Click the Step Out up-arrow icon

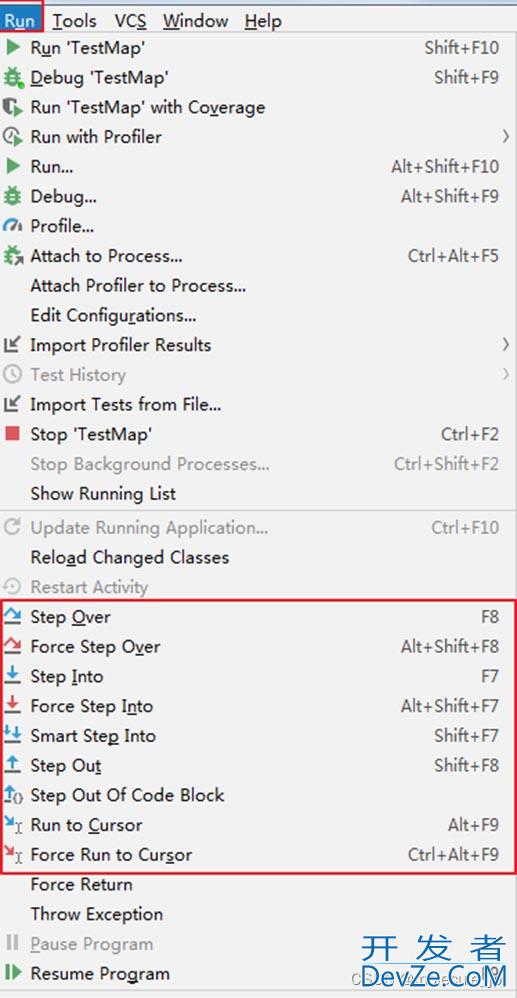coord(13,765)
